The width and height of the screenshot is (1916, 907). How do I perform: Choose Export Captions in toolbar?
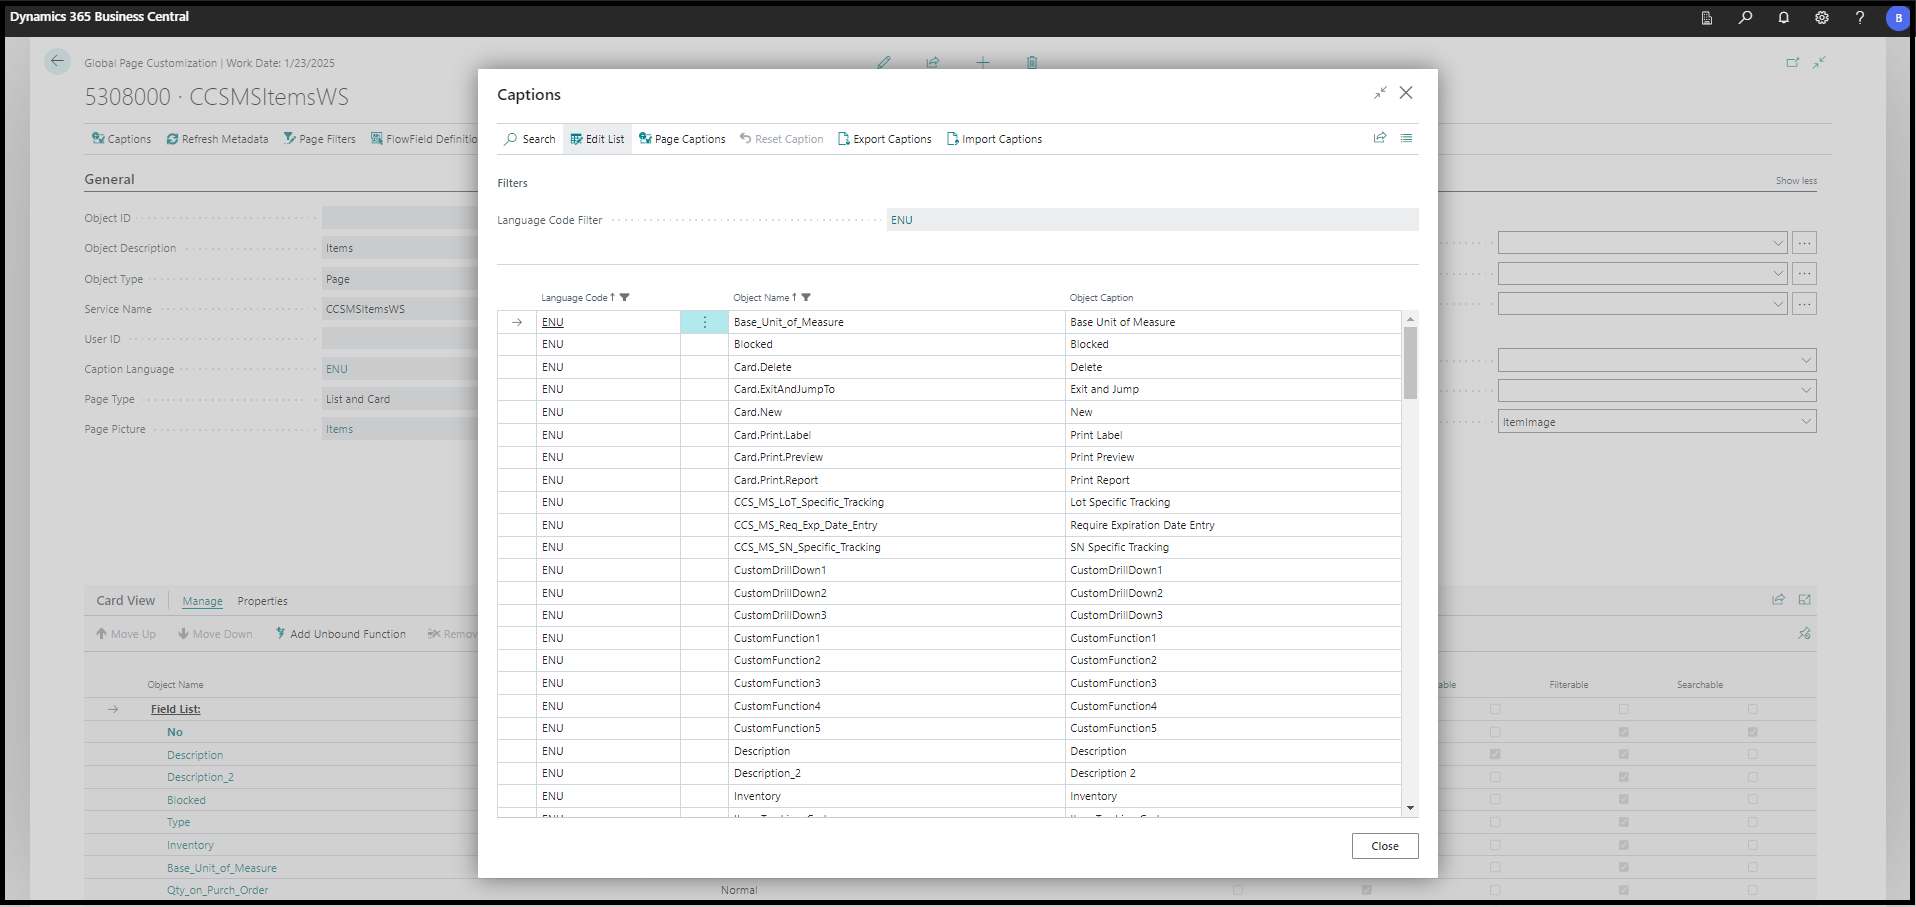click(884, 139)
